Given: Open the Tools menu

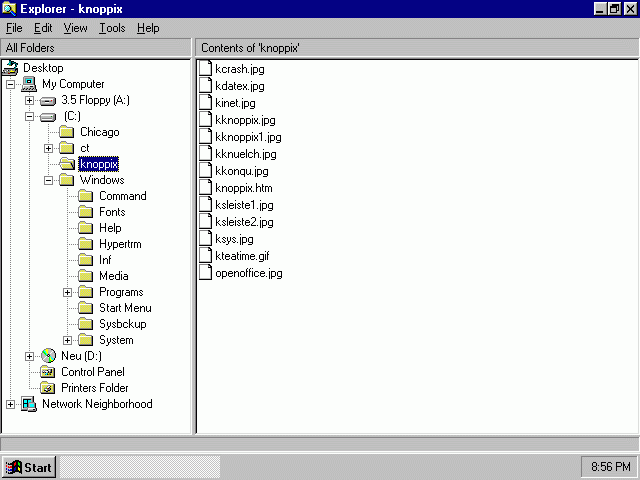Looking at the screenshot, I should coord(112,28).
